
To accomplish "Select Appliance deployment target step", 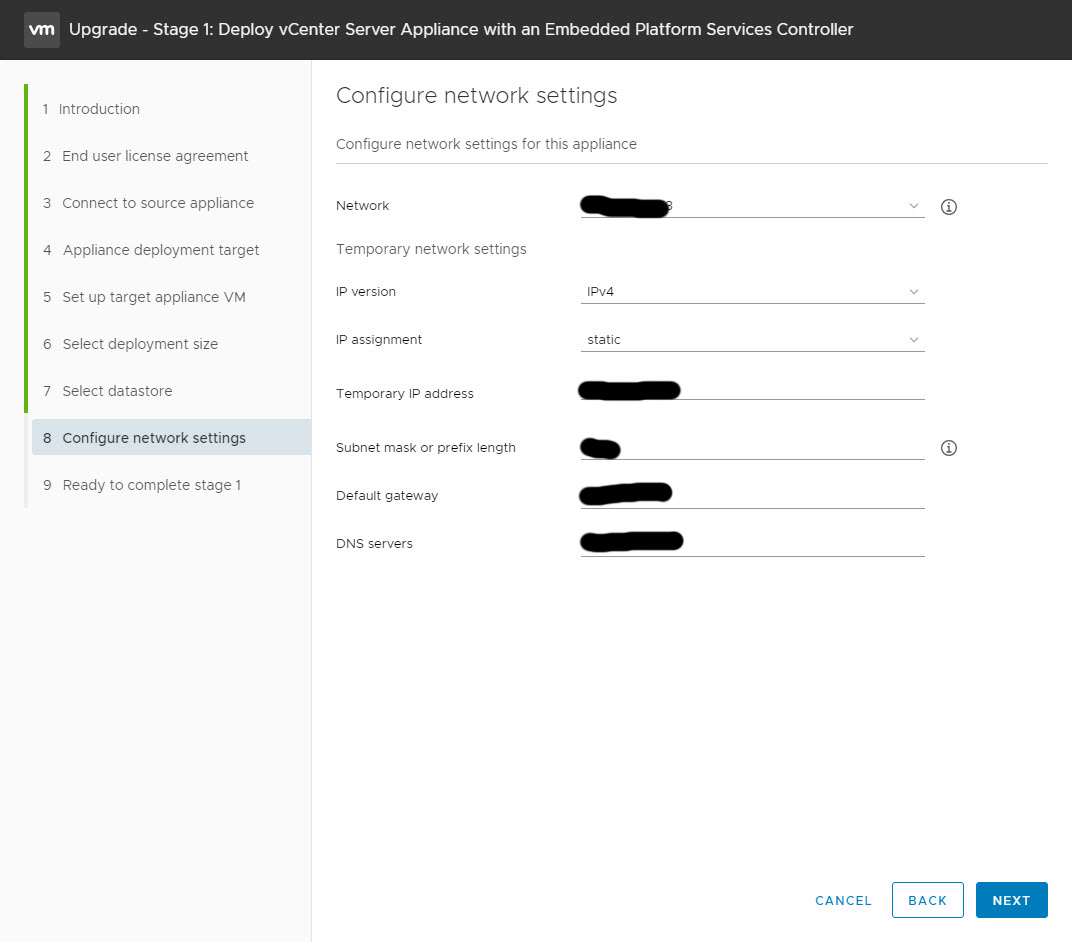I will [151, 250].
